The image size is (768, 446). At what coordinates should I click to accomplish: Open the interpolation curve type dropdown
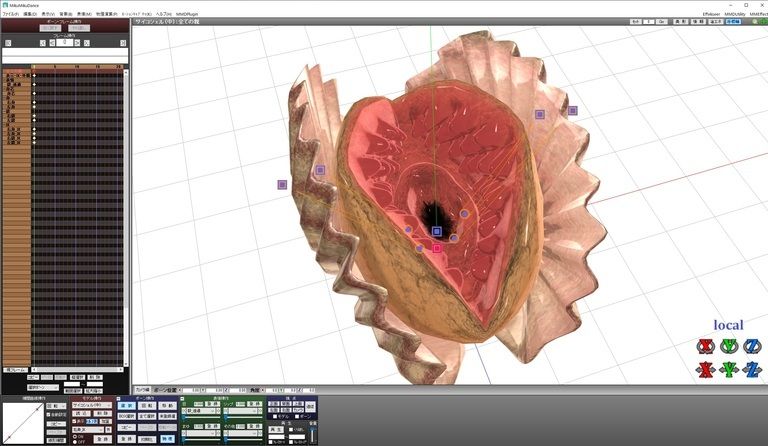(x=56, y=406)
